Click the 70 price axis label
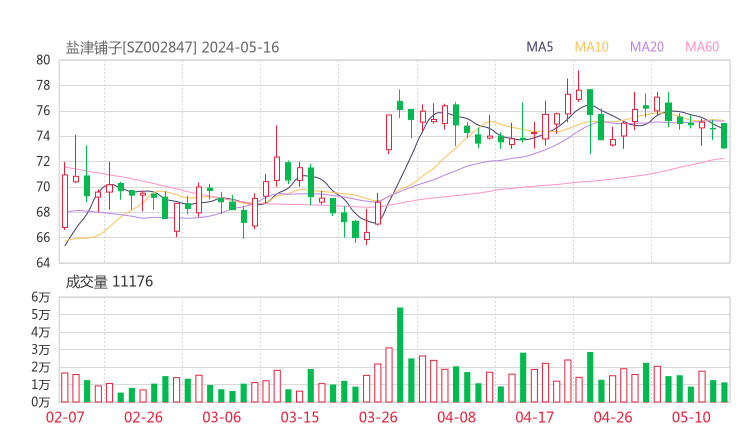Viewport: 740px width, 440px height. [x=43, y=187]
